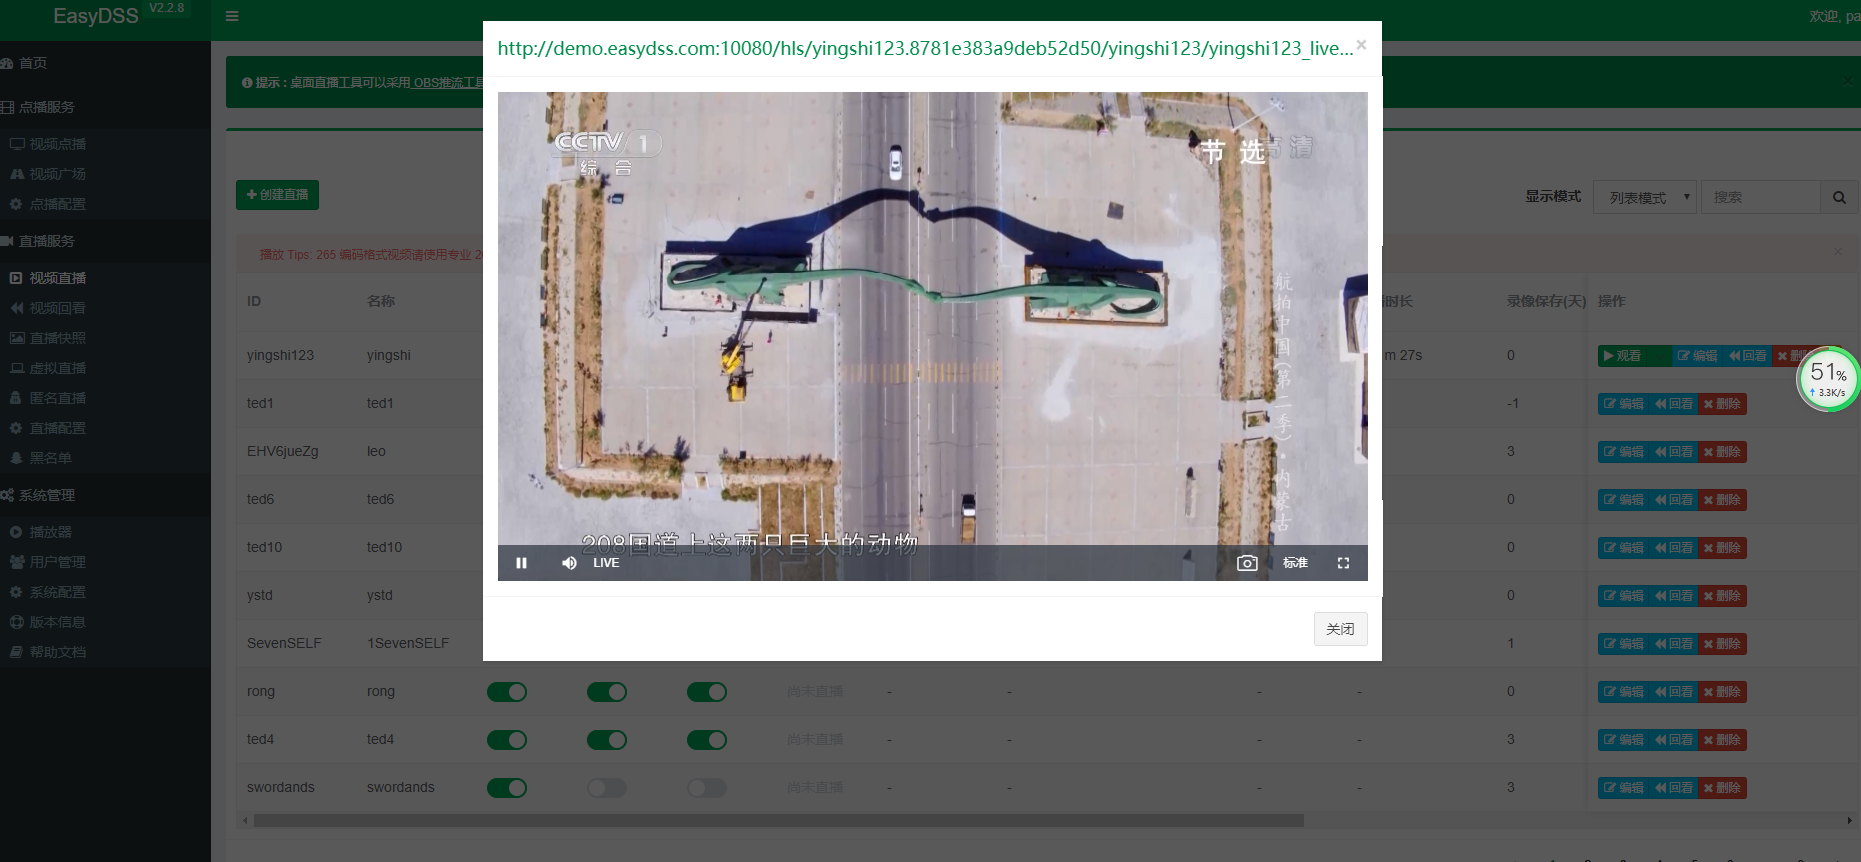Click 编辑 in the ted6 row

point(1623,500)
